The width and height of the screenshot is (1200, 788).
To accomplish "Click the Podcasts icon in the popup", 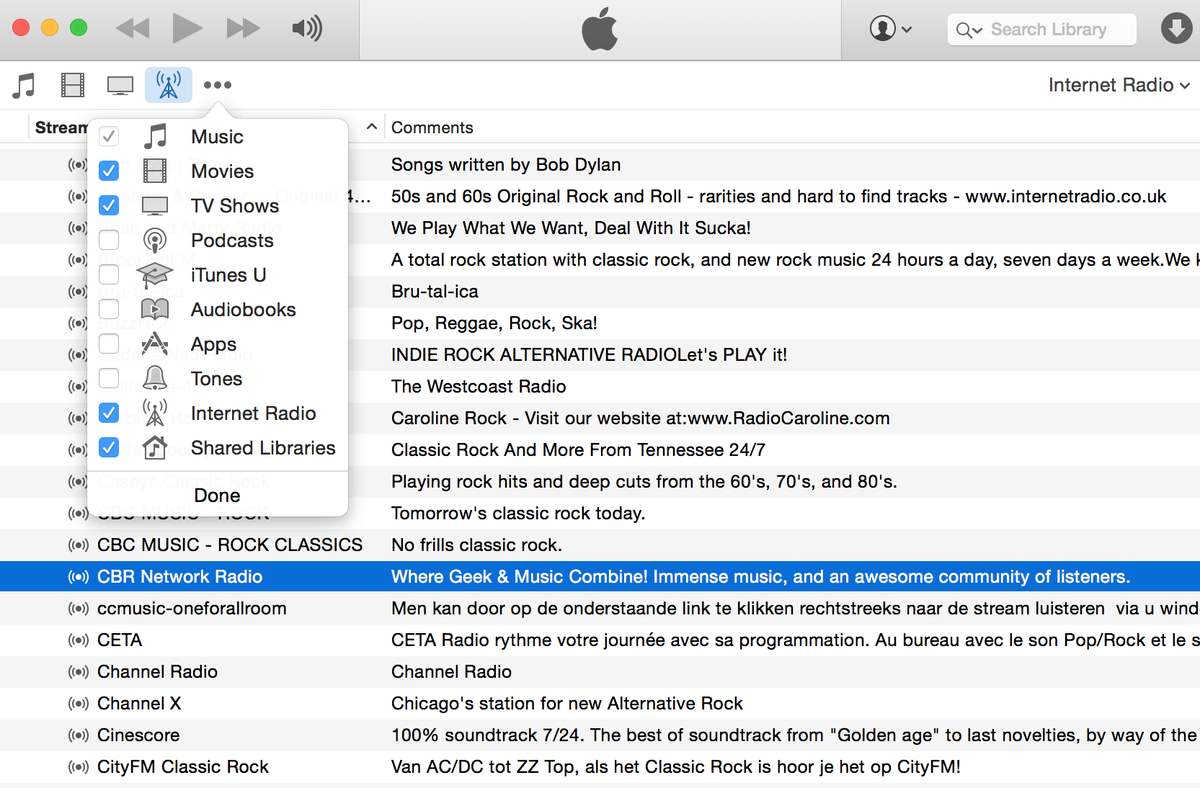I will [155, 240].
